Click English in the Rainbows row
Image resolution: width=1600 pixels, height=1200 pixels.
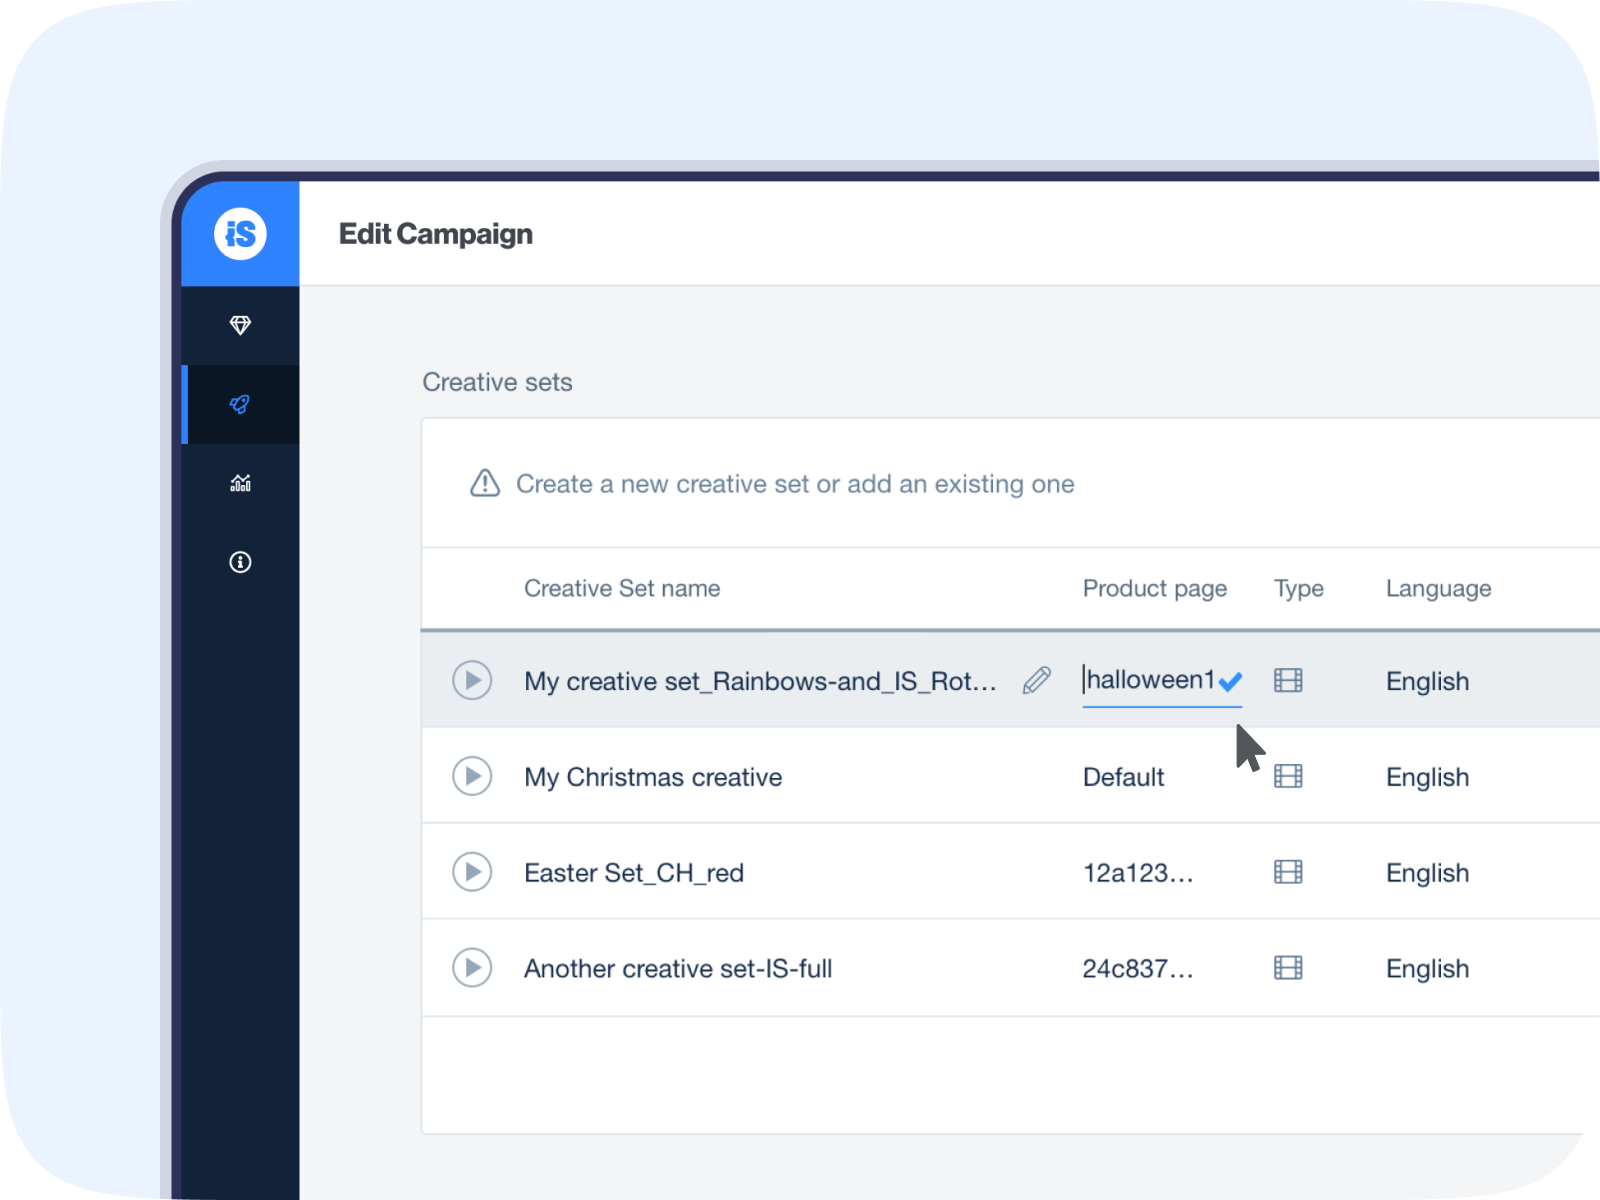pos(1427,681)
